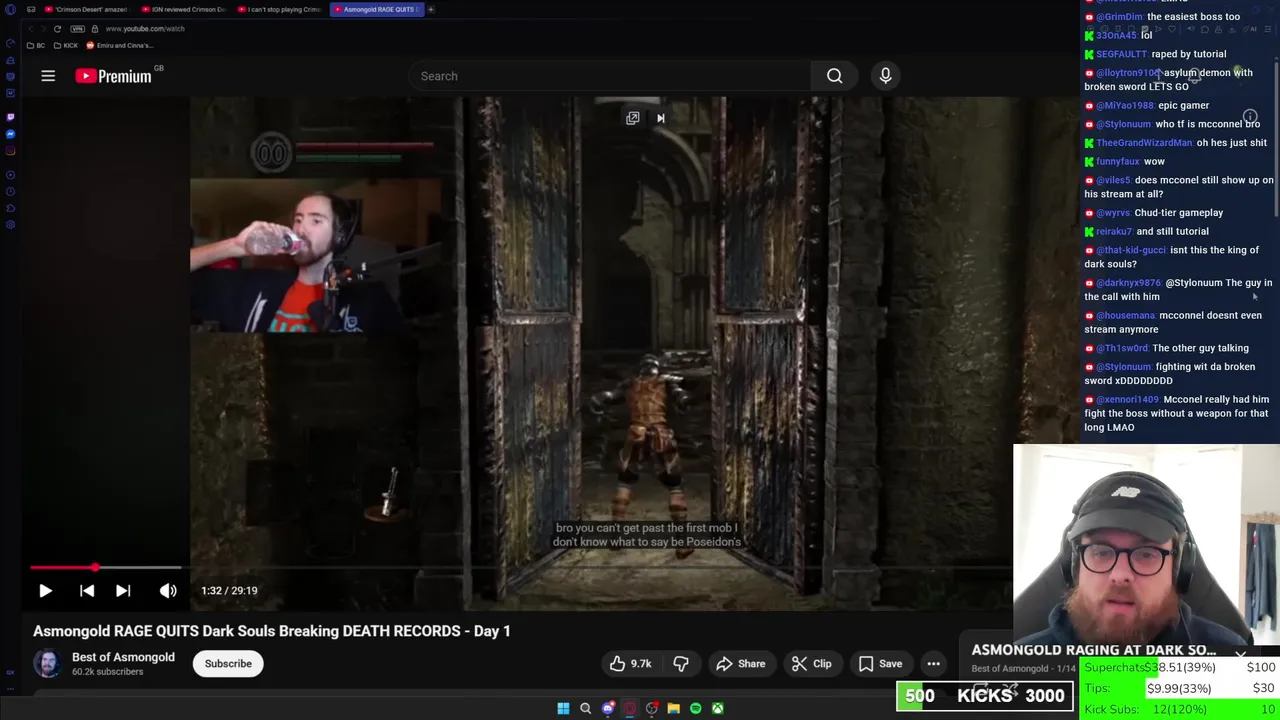Open more actions three-dot menu
This screenshot has width=1280, height=720.
[933, 664]
